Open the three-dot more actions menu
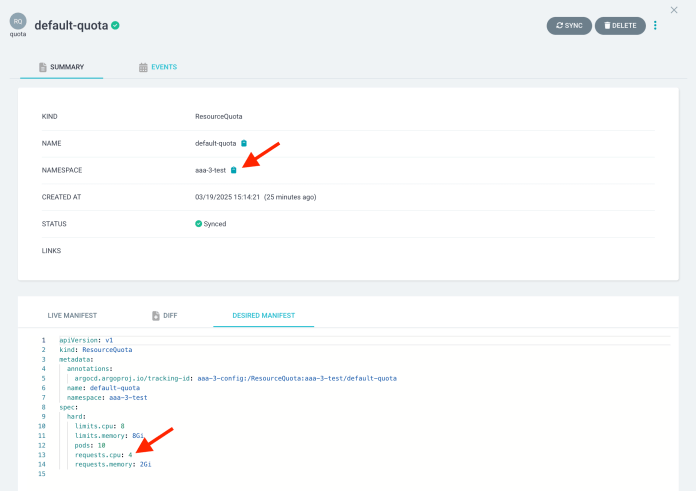Image resolution: width=696 pixels, height=491 pixels. tap(656, 25)
